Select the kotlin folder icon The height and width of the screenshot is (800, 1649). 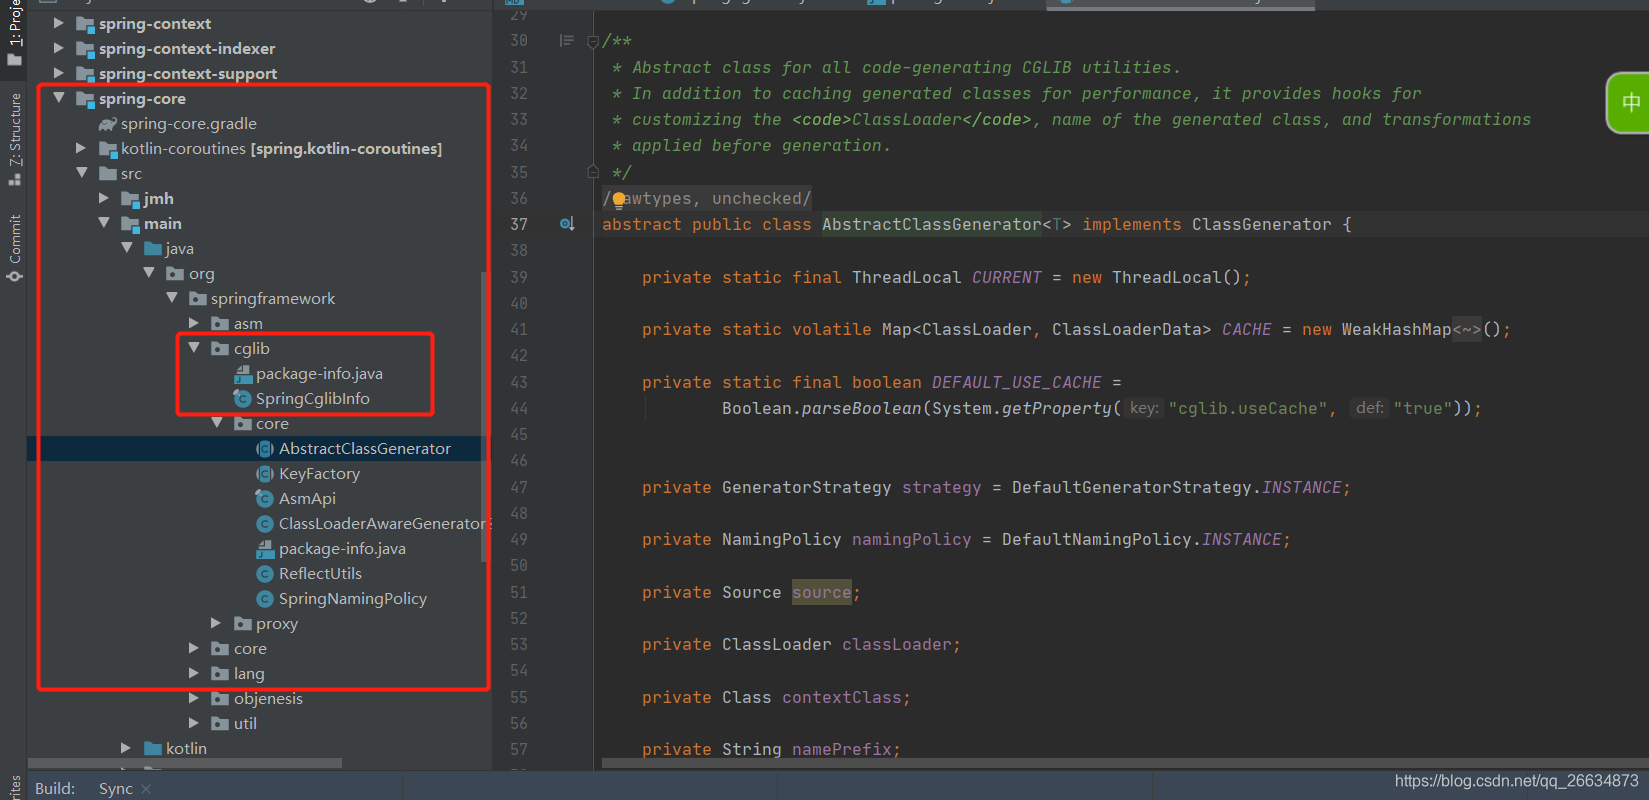[x=153, y=748]
